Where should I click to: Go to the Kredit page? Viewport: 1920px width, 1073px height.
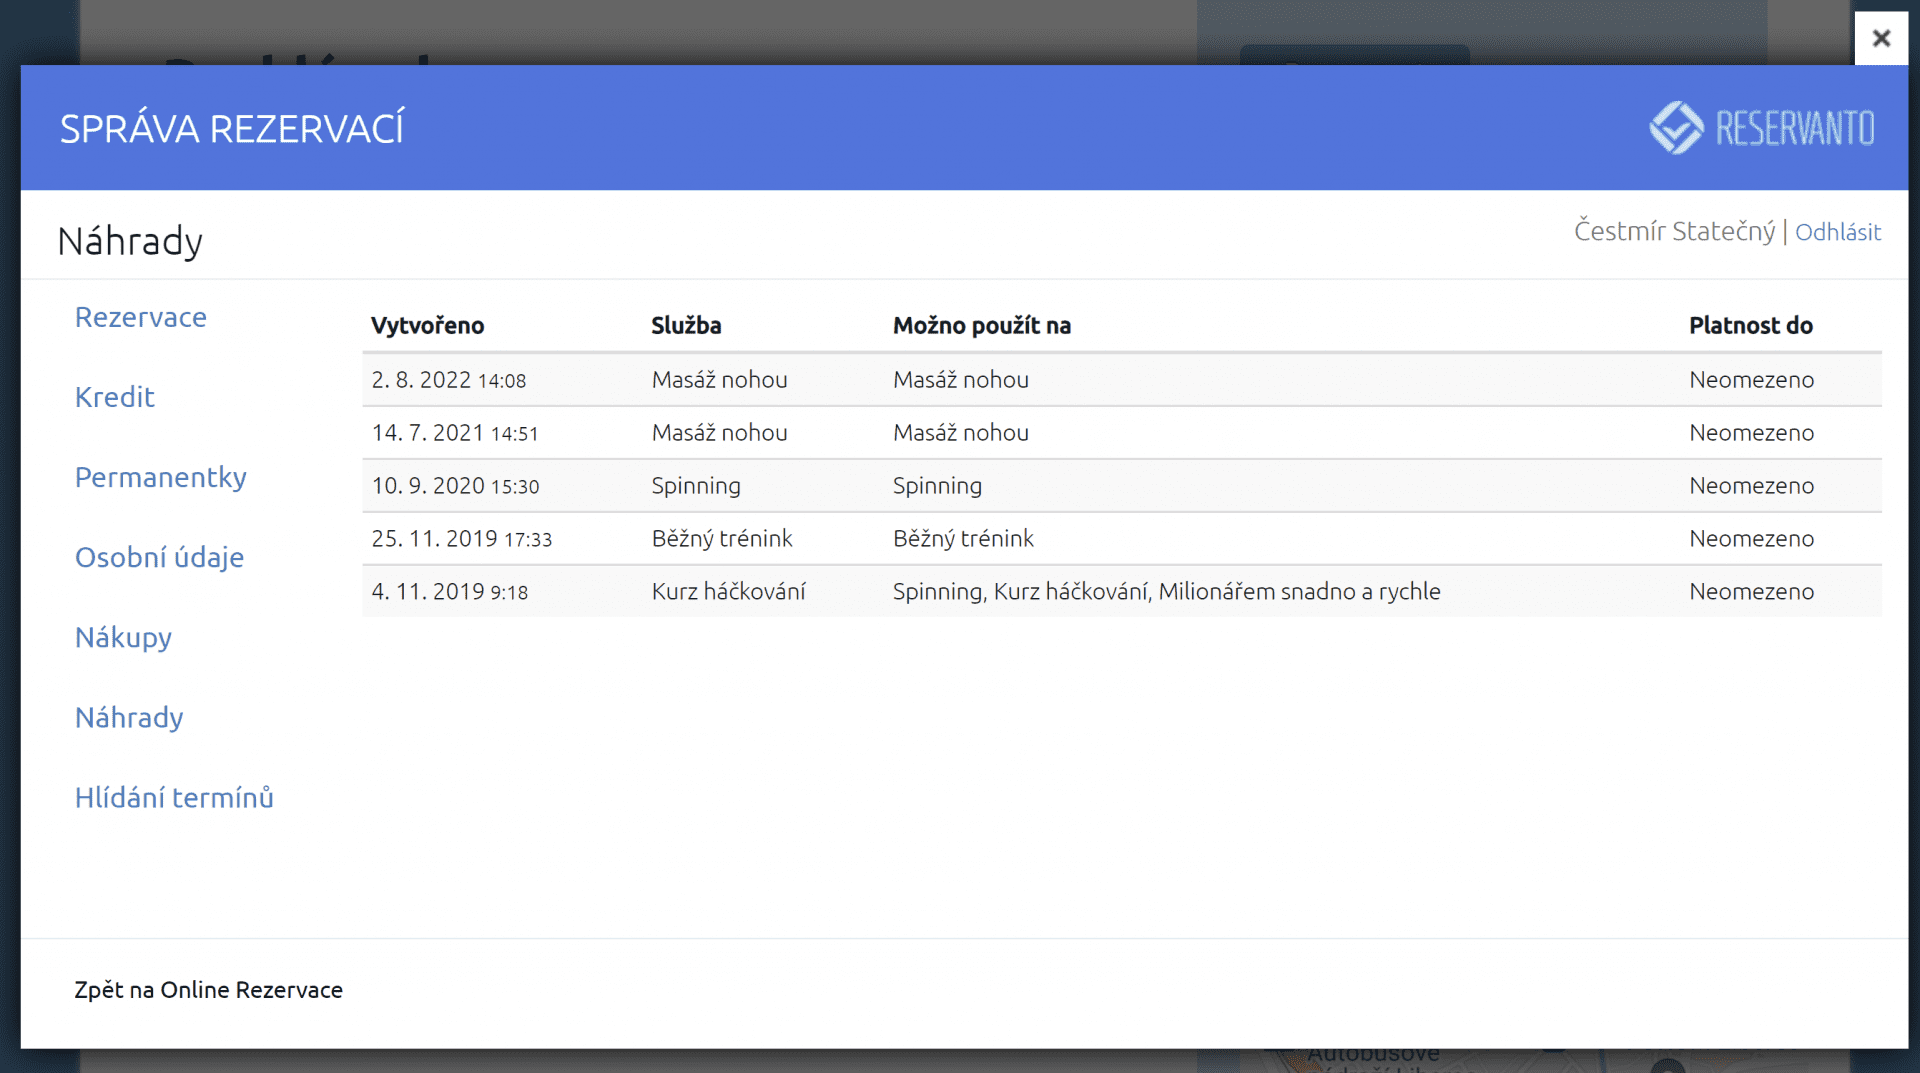(115, 397)
